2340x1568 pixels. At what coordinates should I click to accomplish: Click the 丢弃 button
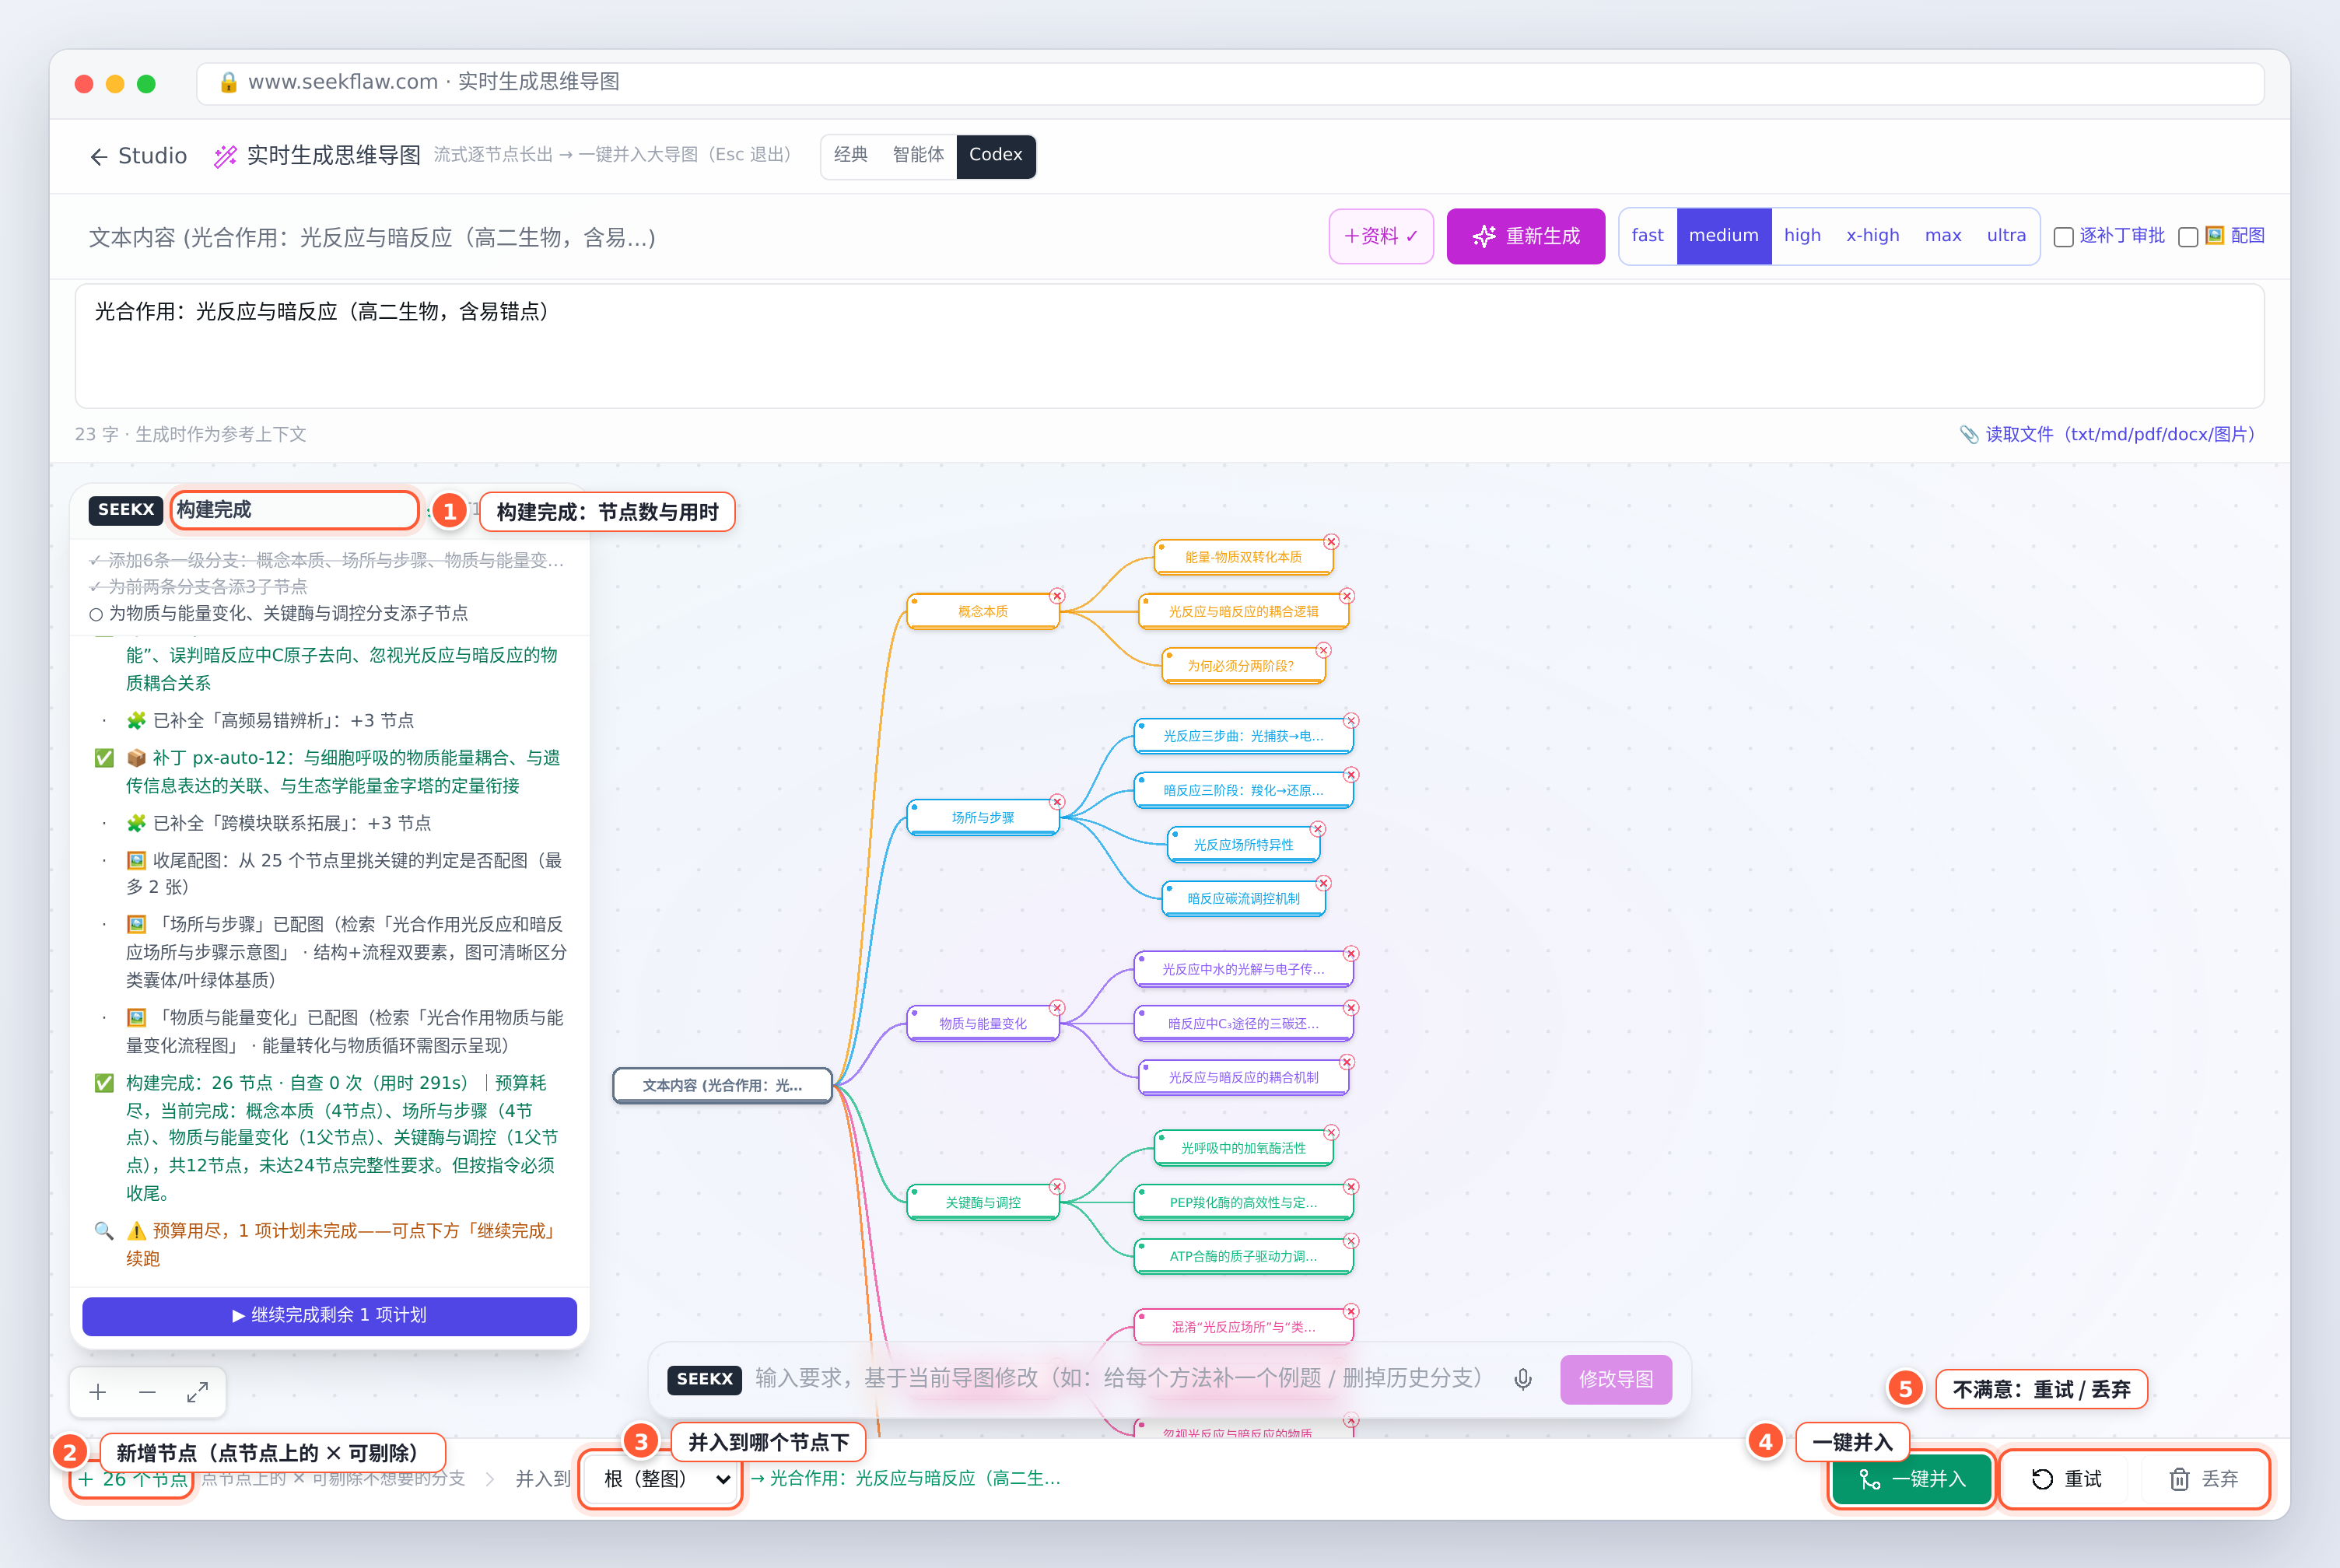2203,1479
